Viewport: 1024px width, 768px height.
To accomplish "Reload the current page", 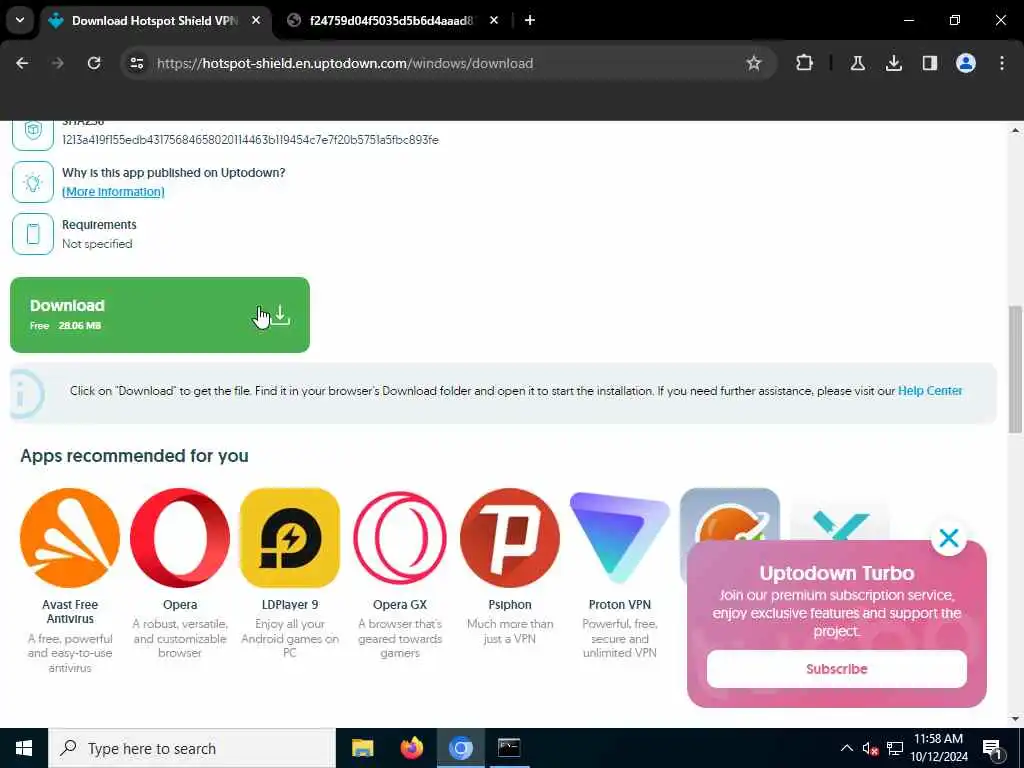I will point(94,63).
